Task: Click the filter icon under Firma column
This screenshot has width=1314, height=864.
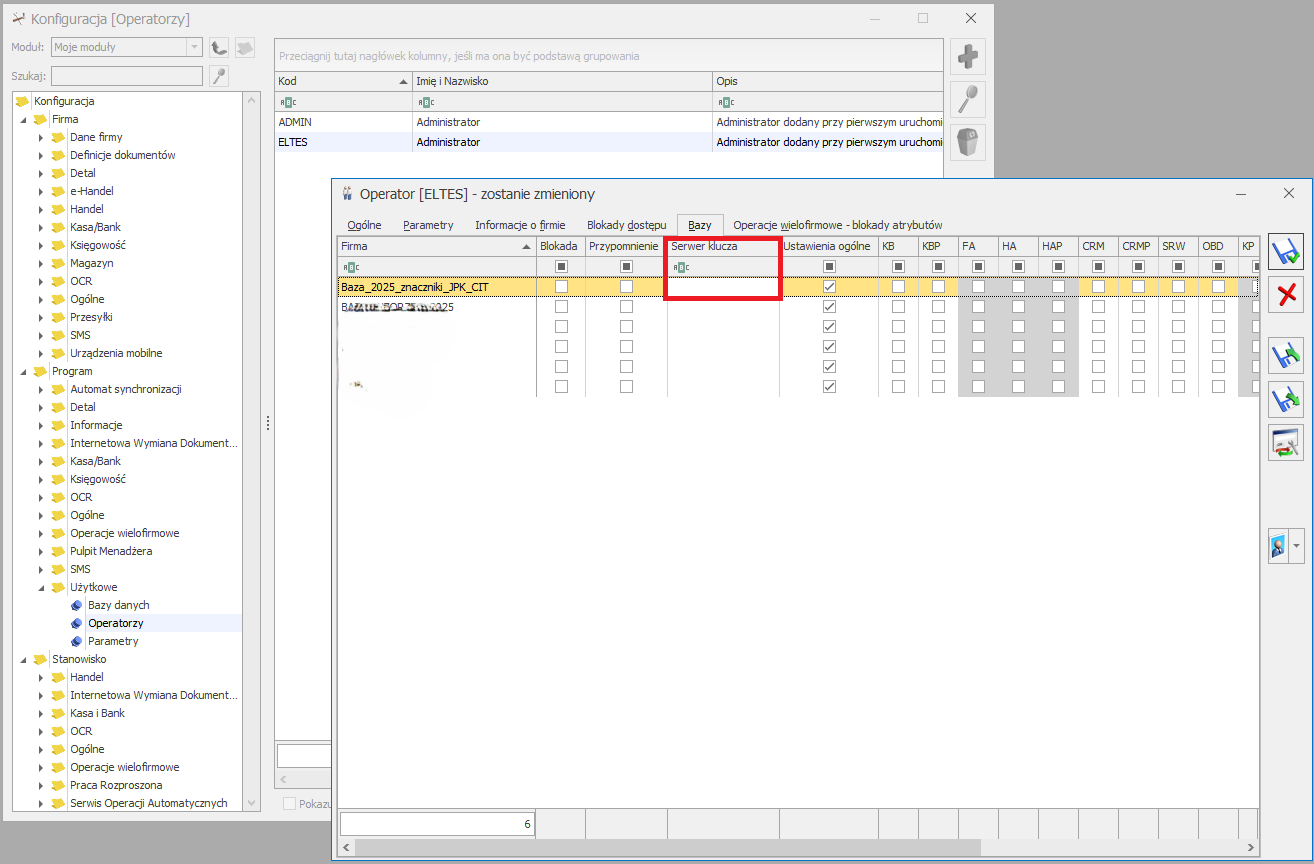Action: [350, 267]
